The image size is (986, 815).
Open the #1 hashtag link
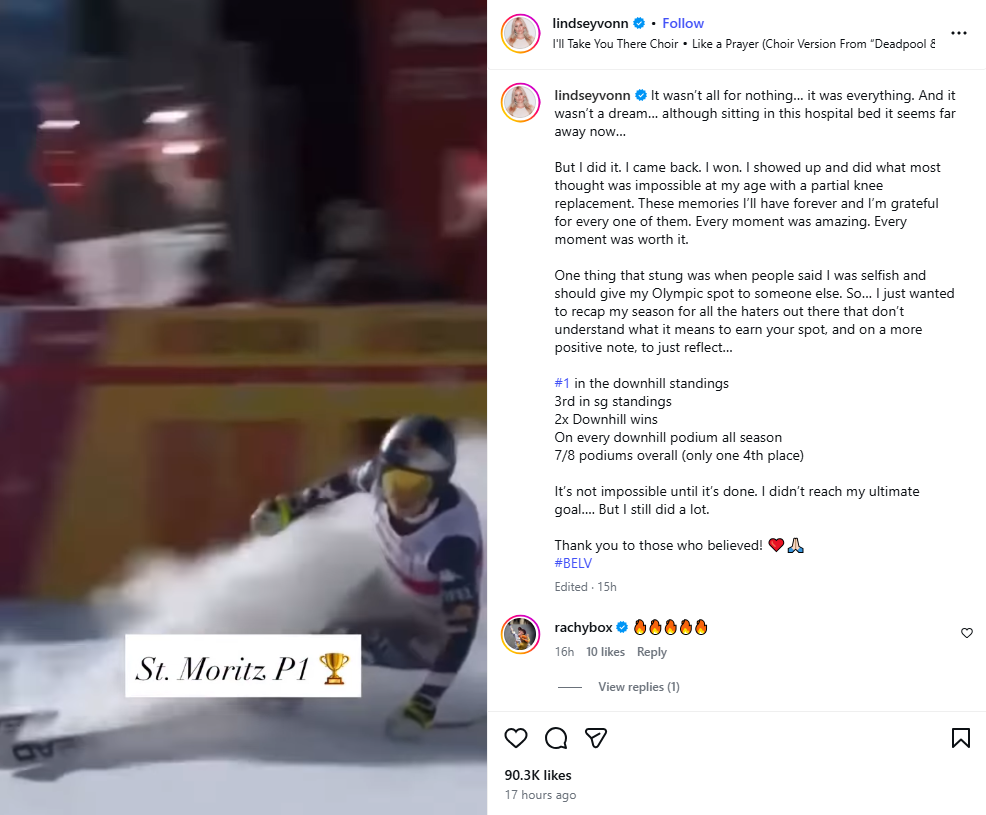(x=562, y=383)
